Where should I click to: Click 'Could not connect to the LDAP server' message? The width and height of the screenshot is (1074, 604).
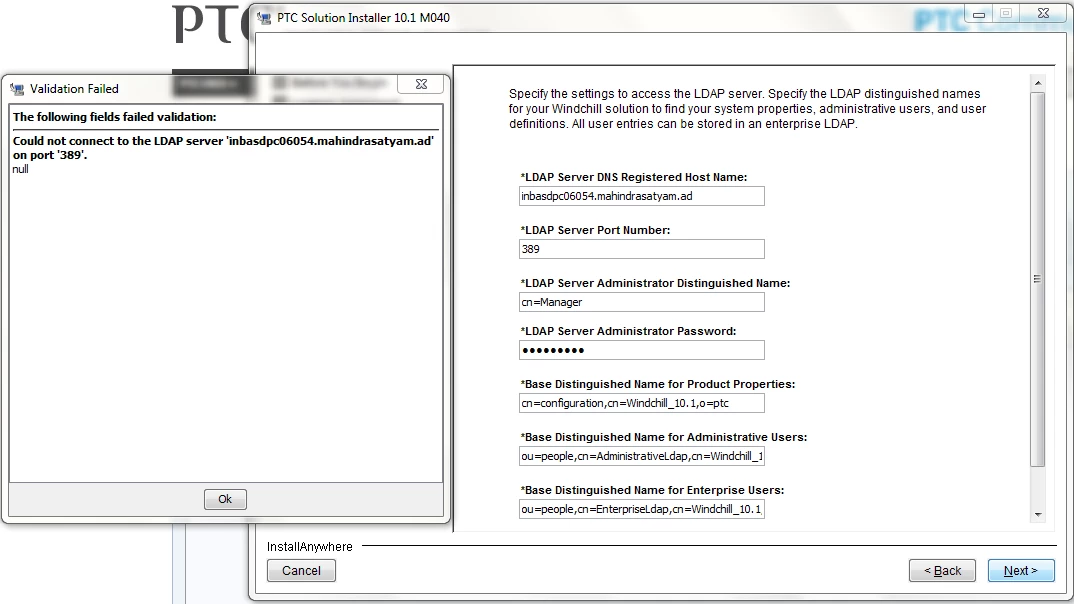click(223, 148)
